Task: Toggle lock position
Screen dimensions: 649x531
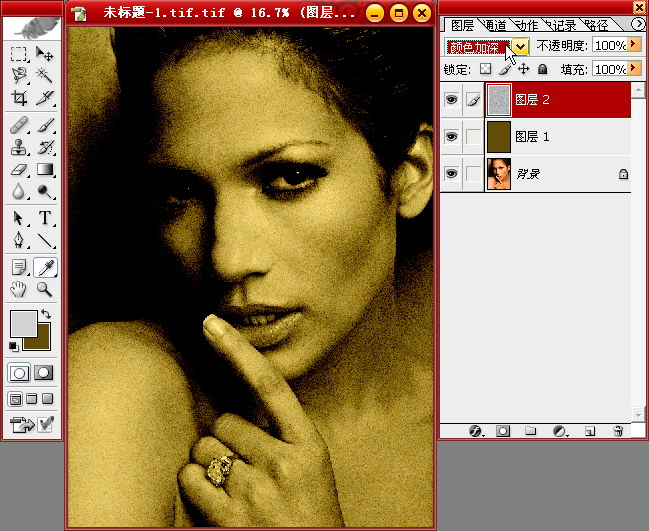Action: tap(524, 69)
